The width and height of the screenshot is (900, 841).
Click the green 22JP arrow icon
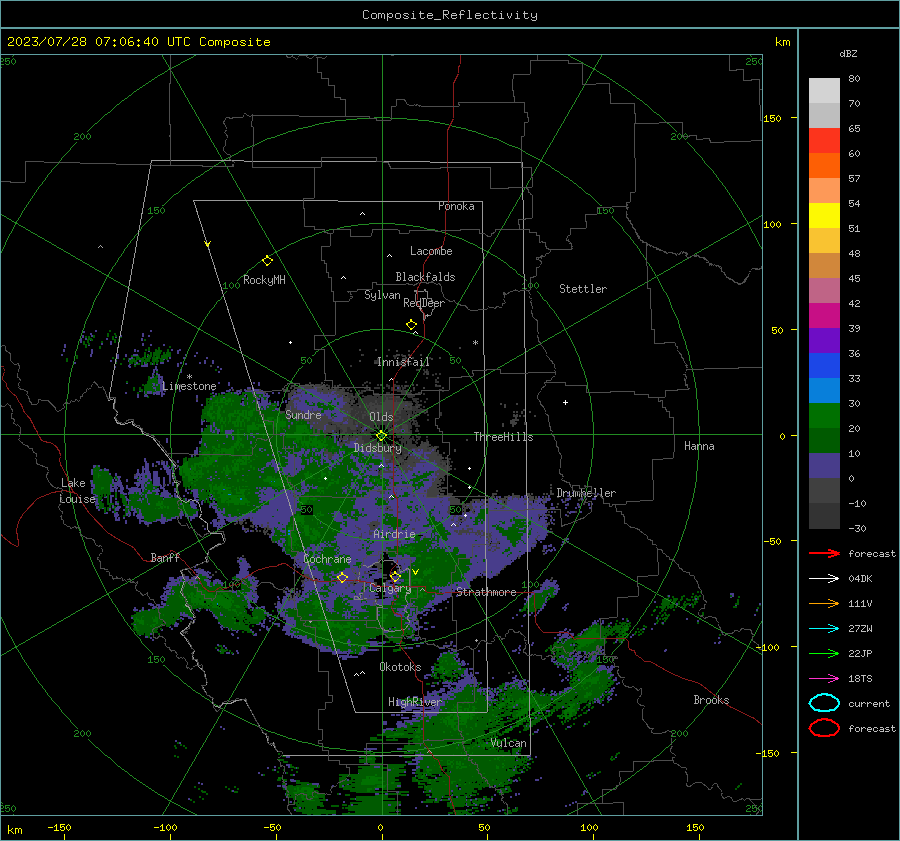(824, 653)
